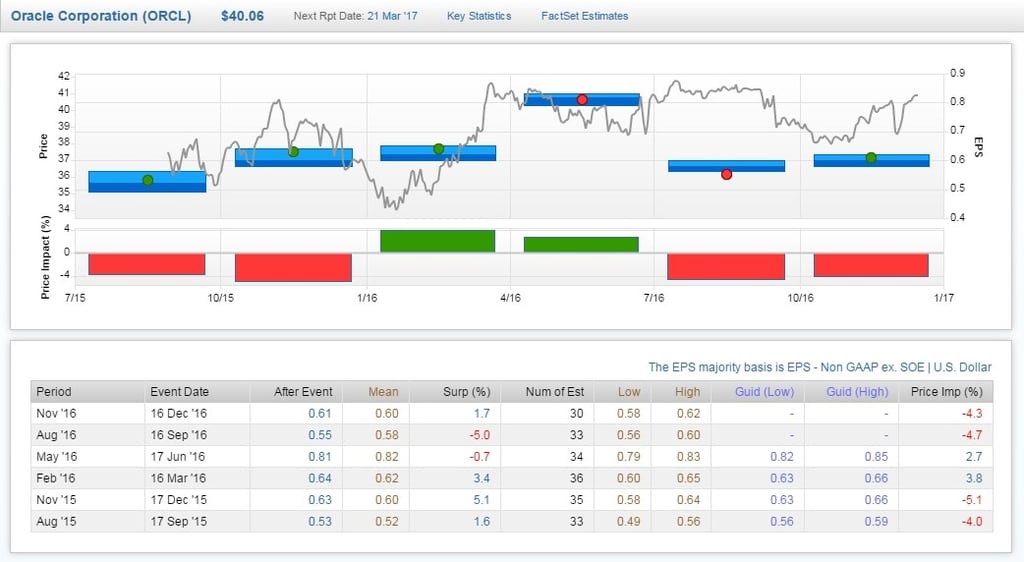Screen dimensions: 1024x562
Task: Click the blue estimate range bar after 7/16
Action: click(726, 166)
